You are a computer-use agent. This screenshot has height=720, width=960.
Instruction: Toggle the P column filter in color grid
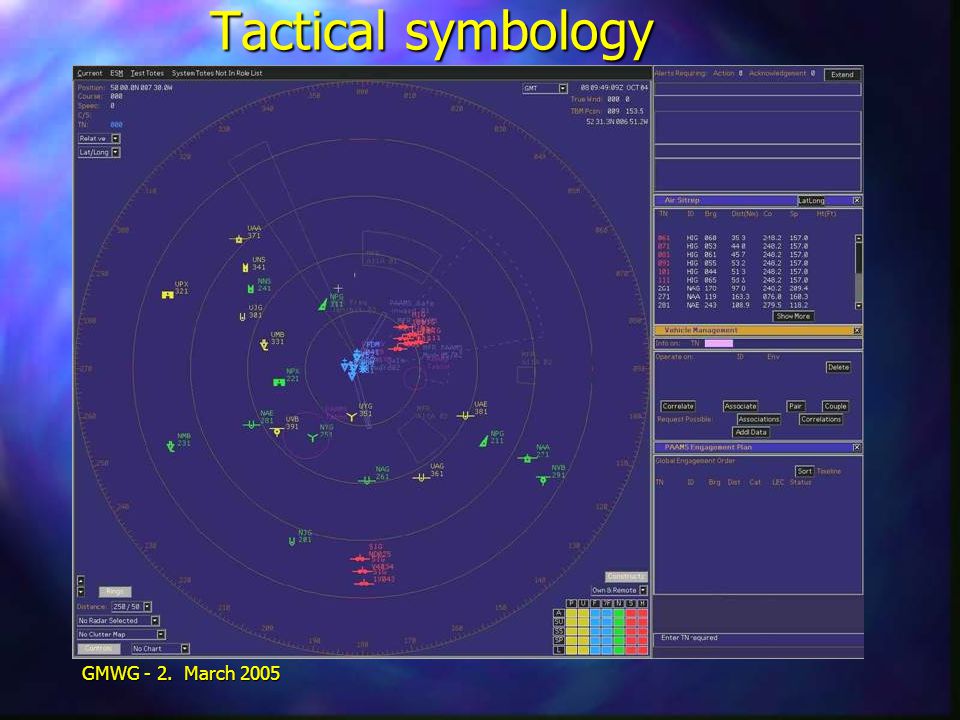coord(571,603)
